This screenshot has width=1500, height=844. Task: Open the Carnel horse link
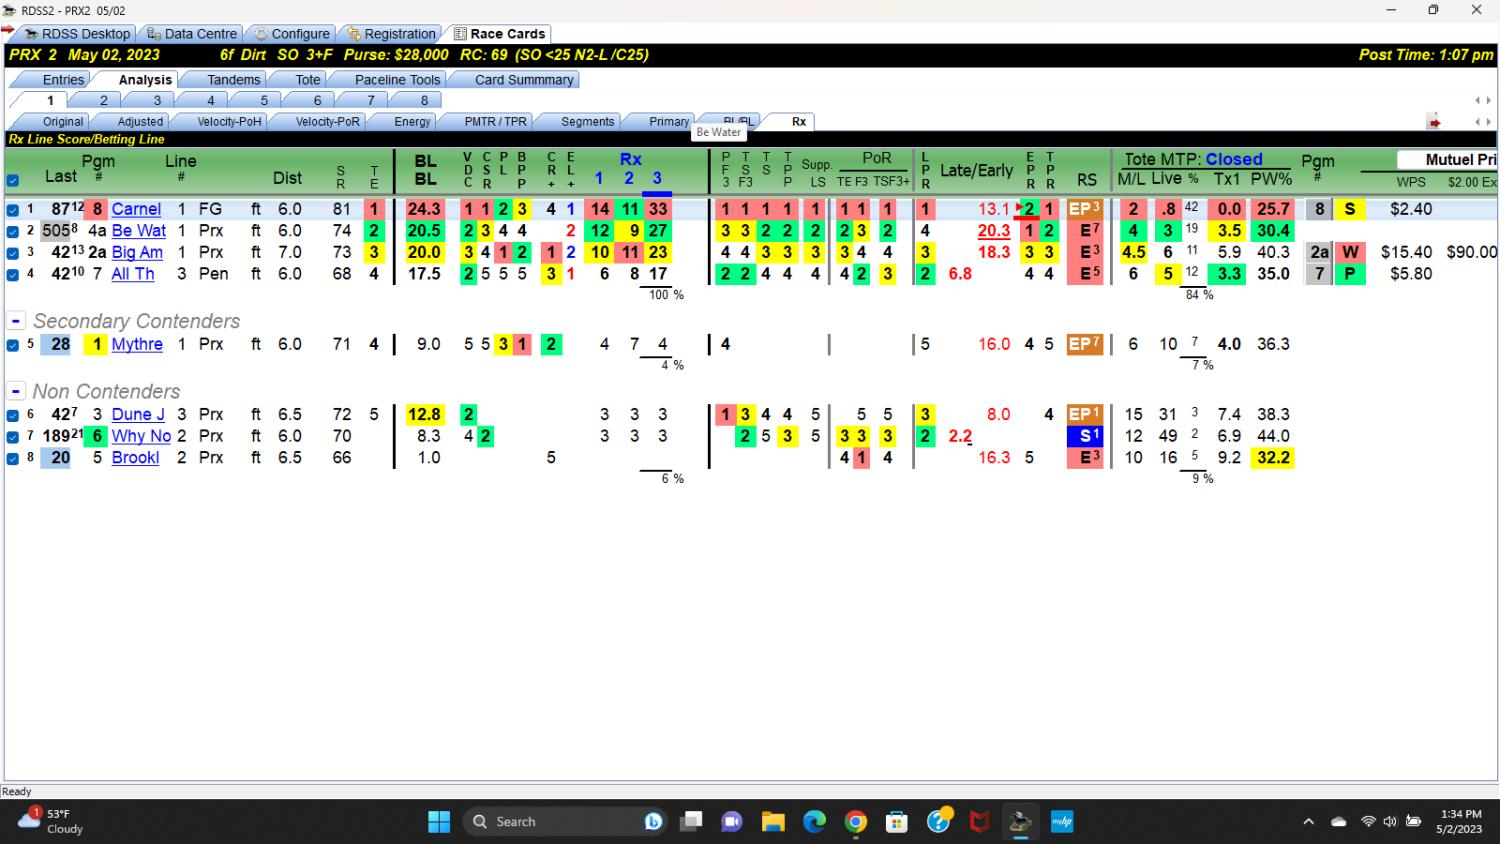click(x=136, y=209)
